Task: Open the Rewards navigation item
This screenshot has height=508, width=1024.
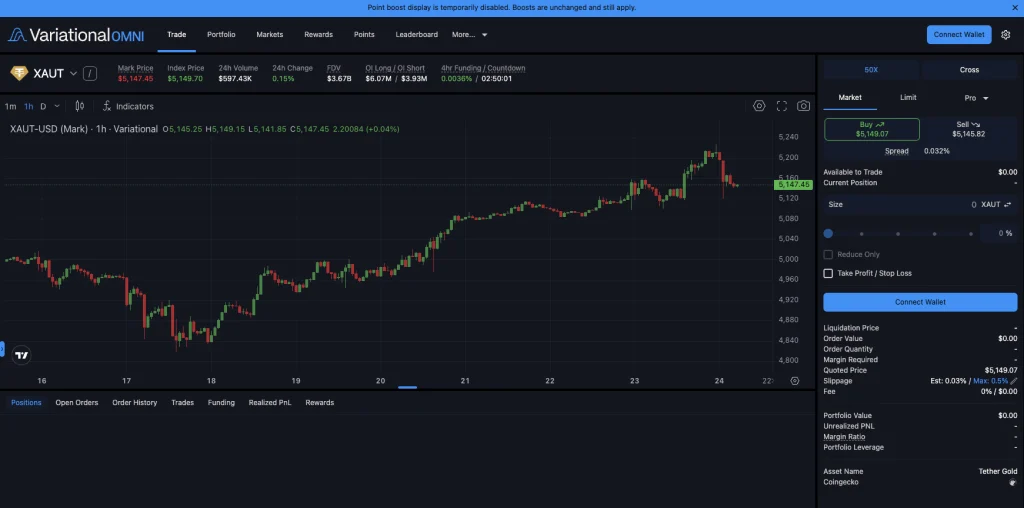Action: point(318,35)
